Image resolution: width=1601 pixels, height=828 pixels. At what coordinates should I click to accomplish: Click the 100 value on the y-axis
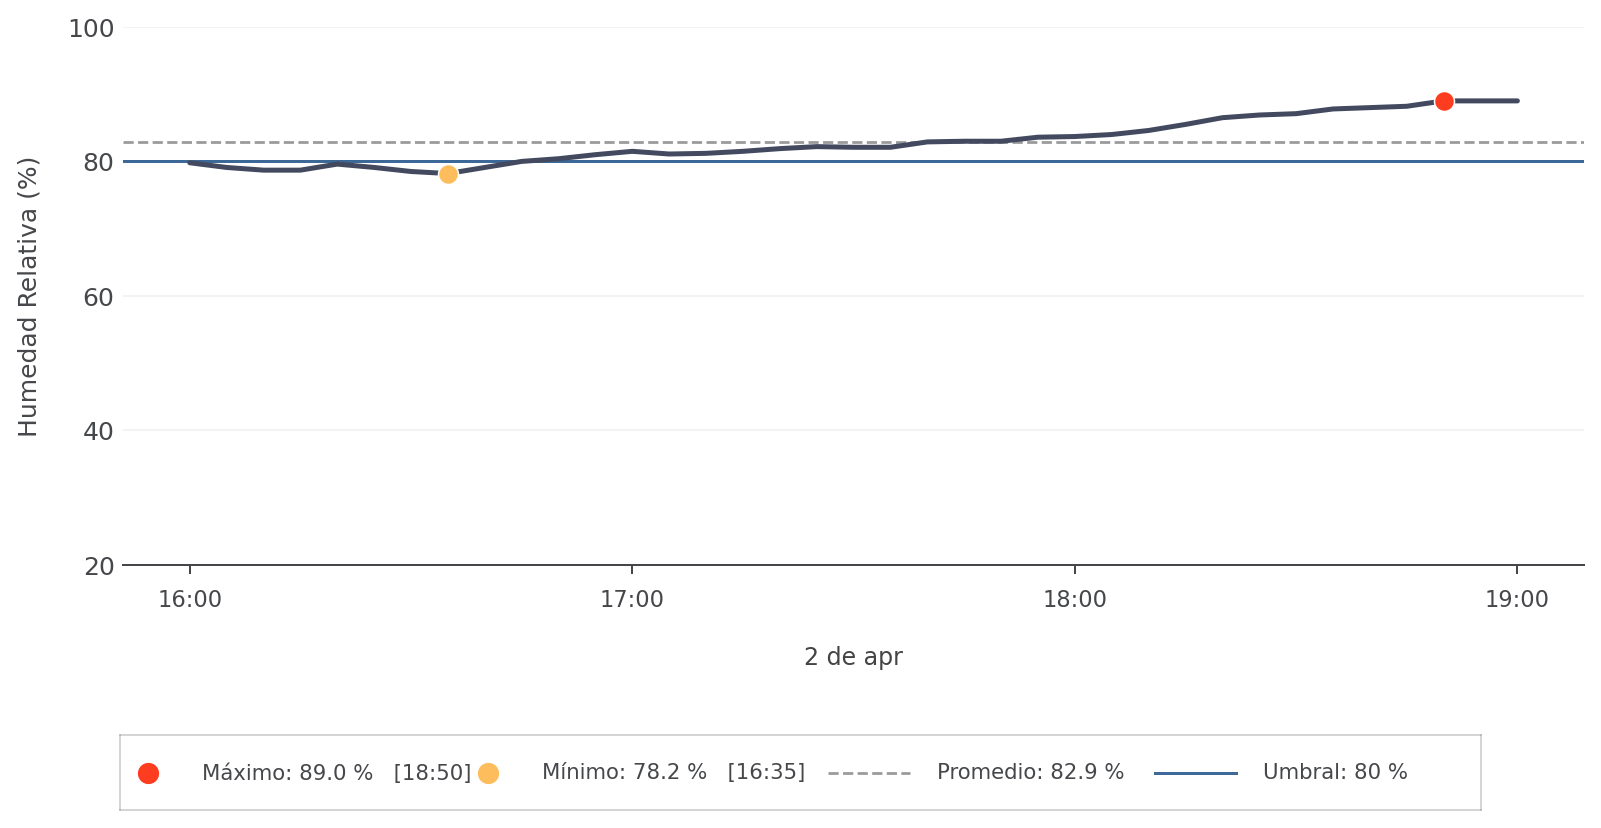91,29
